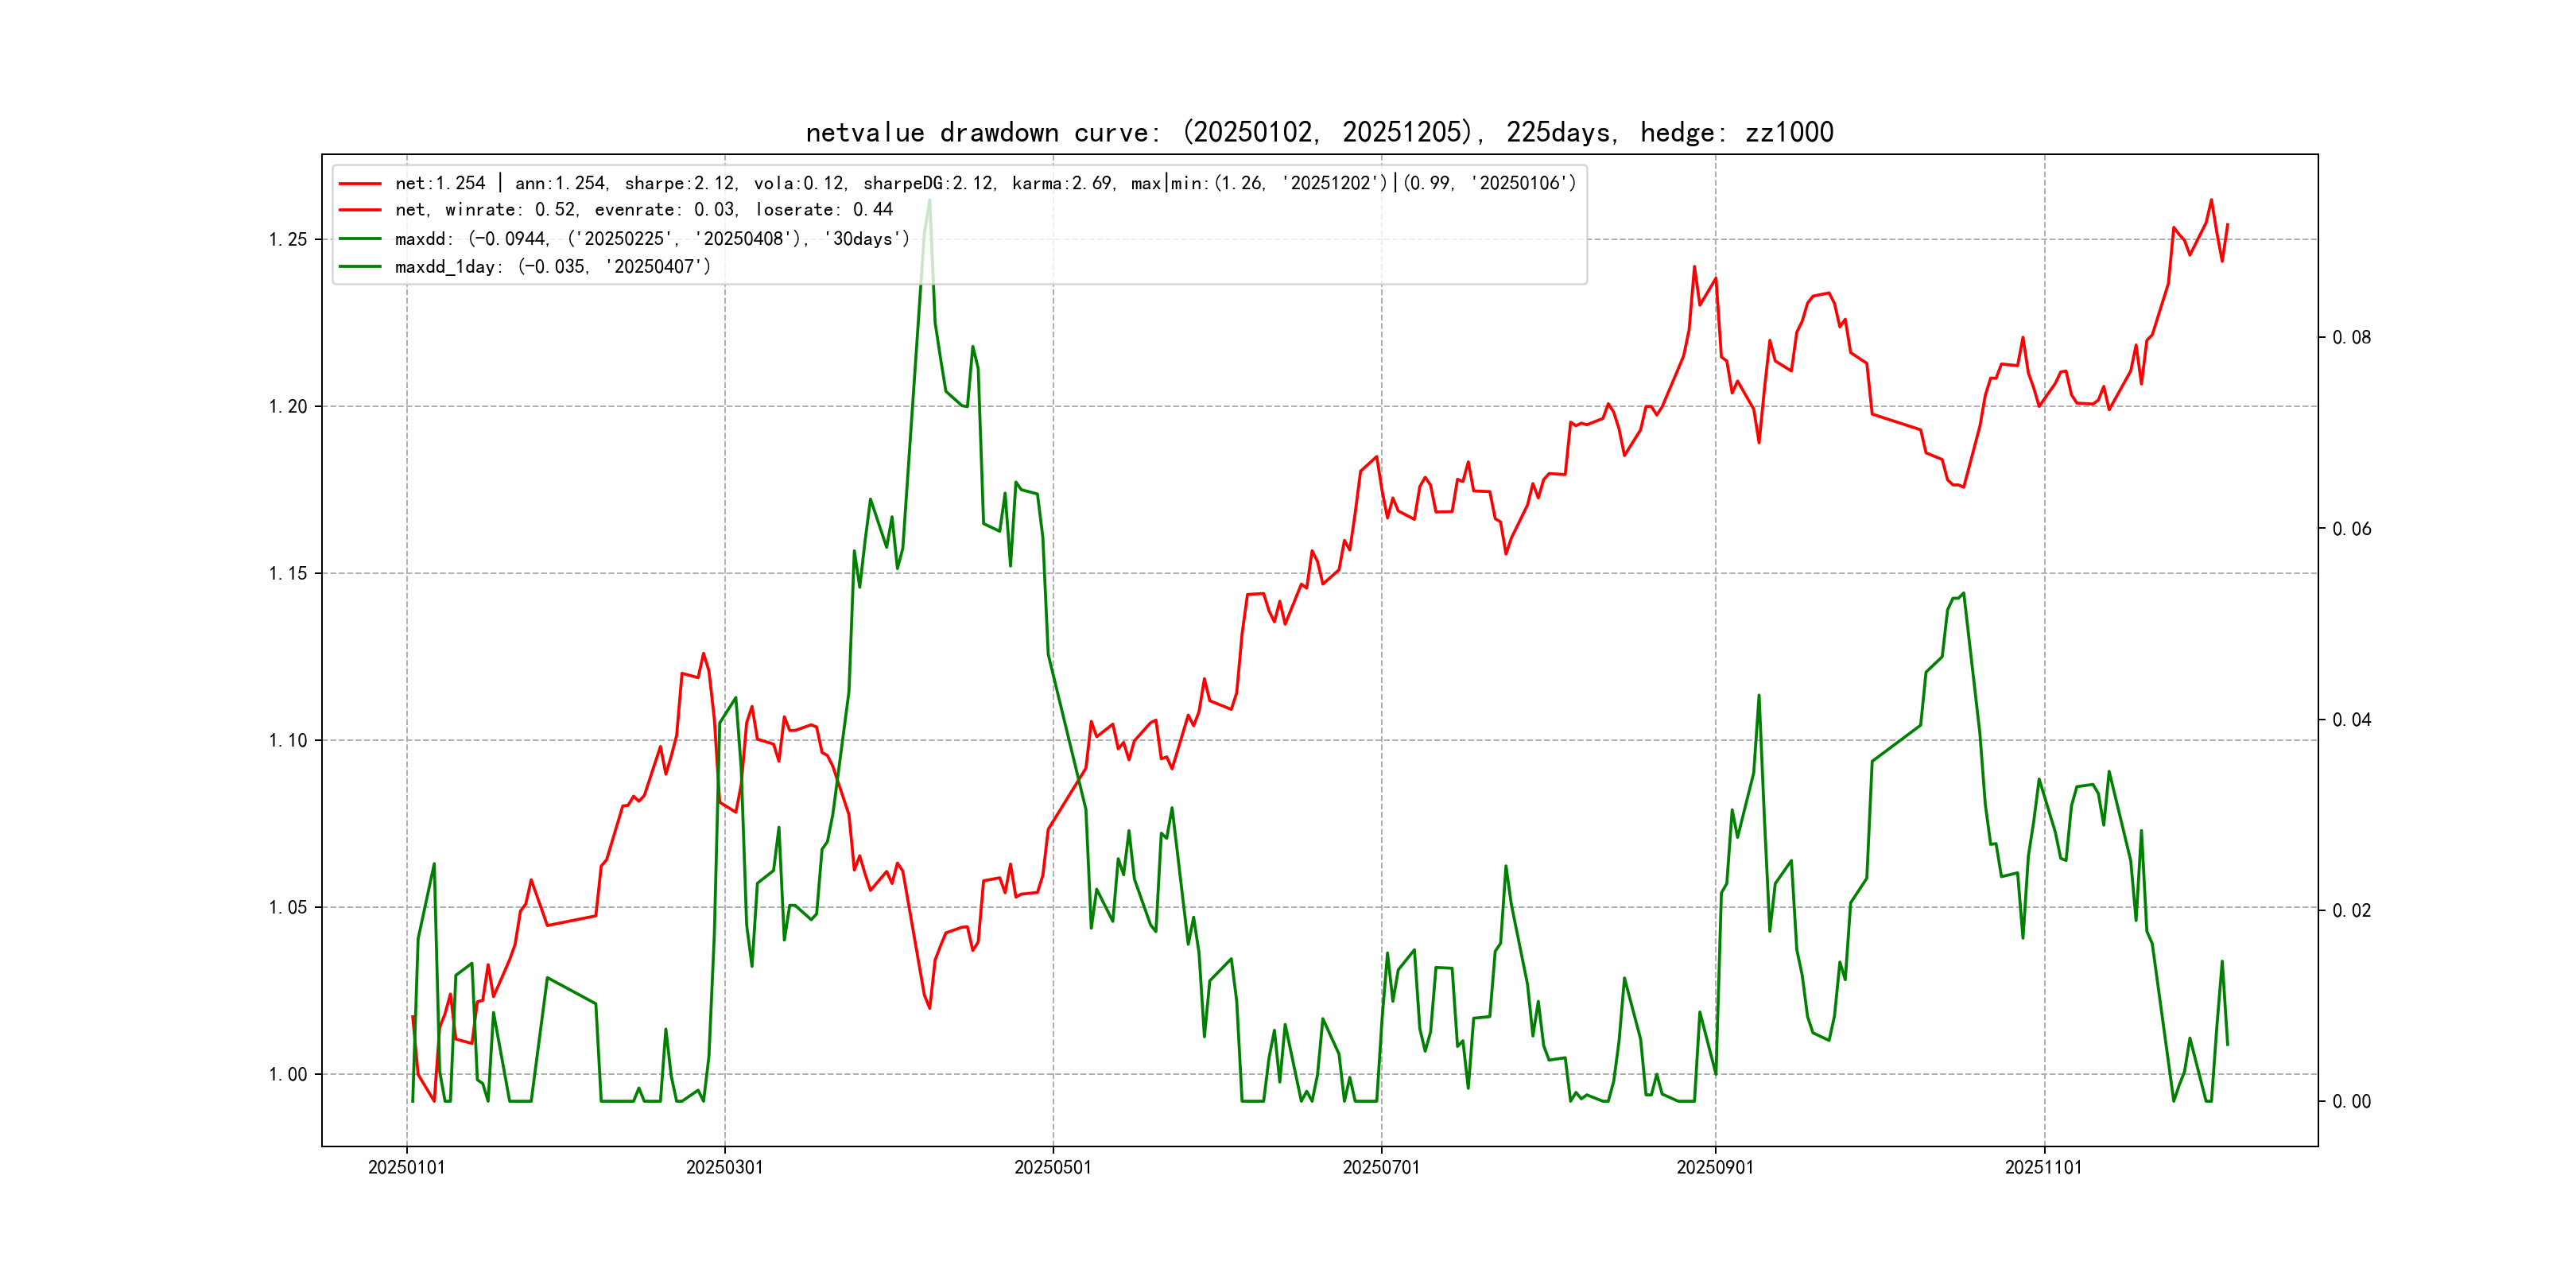
Task: Click the green drawdown peak near April
Action: [929, 202]
